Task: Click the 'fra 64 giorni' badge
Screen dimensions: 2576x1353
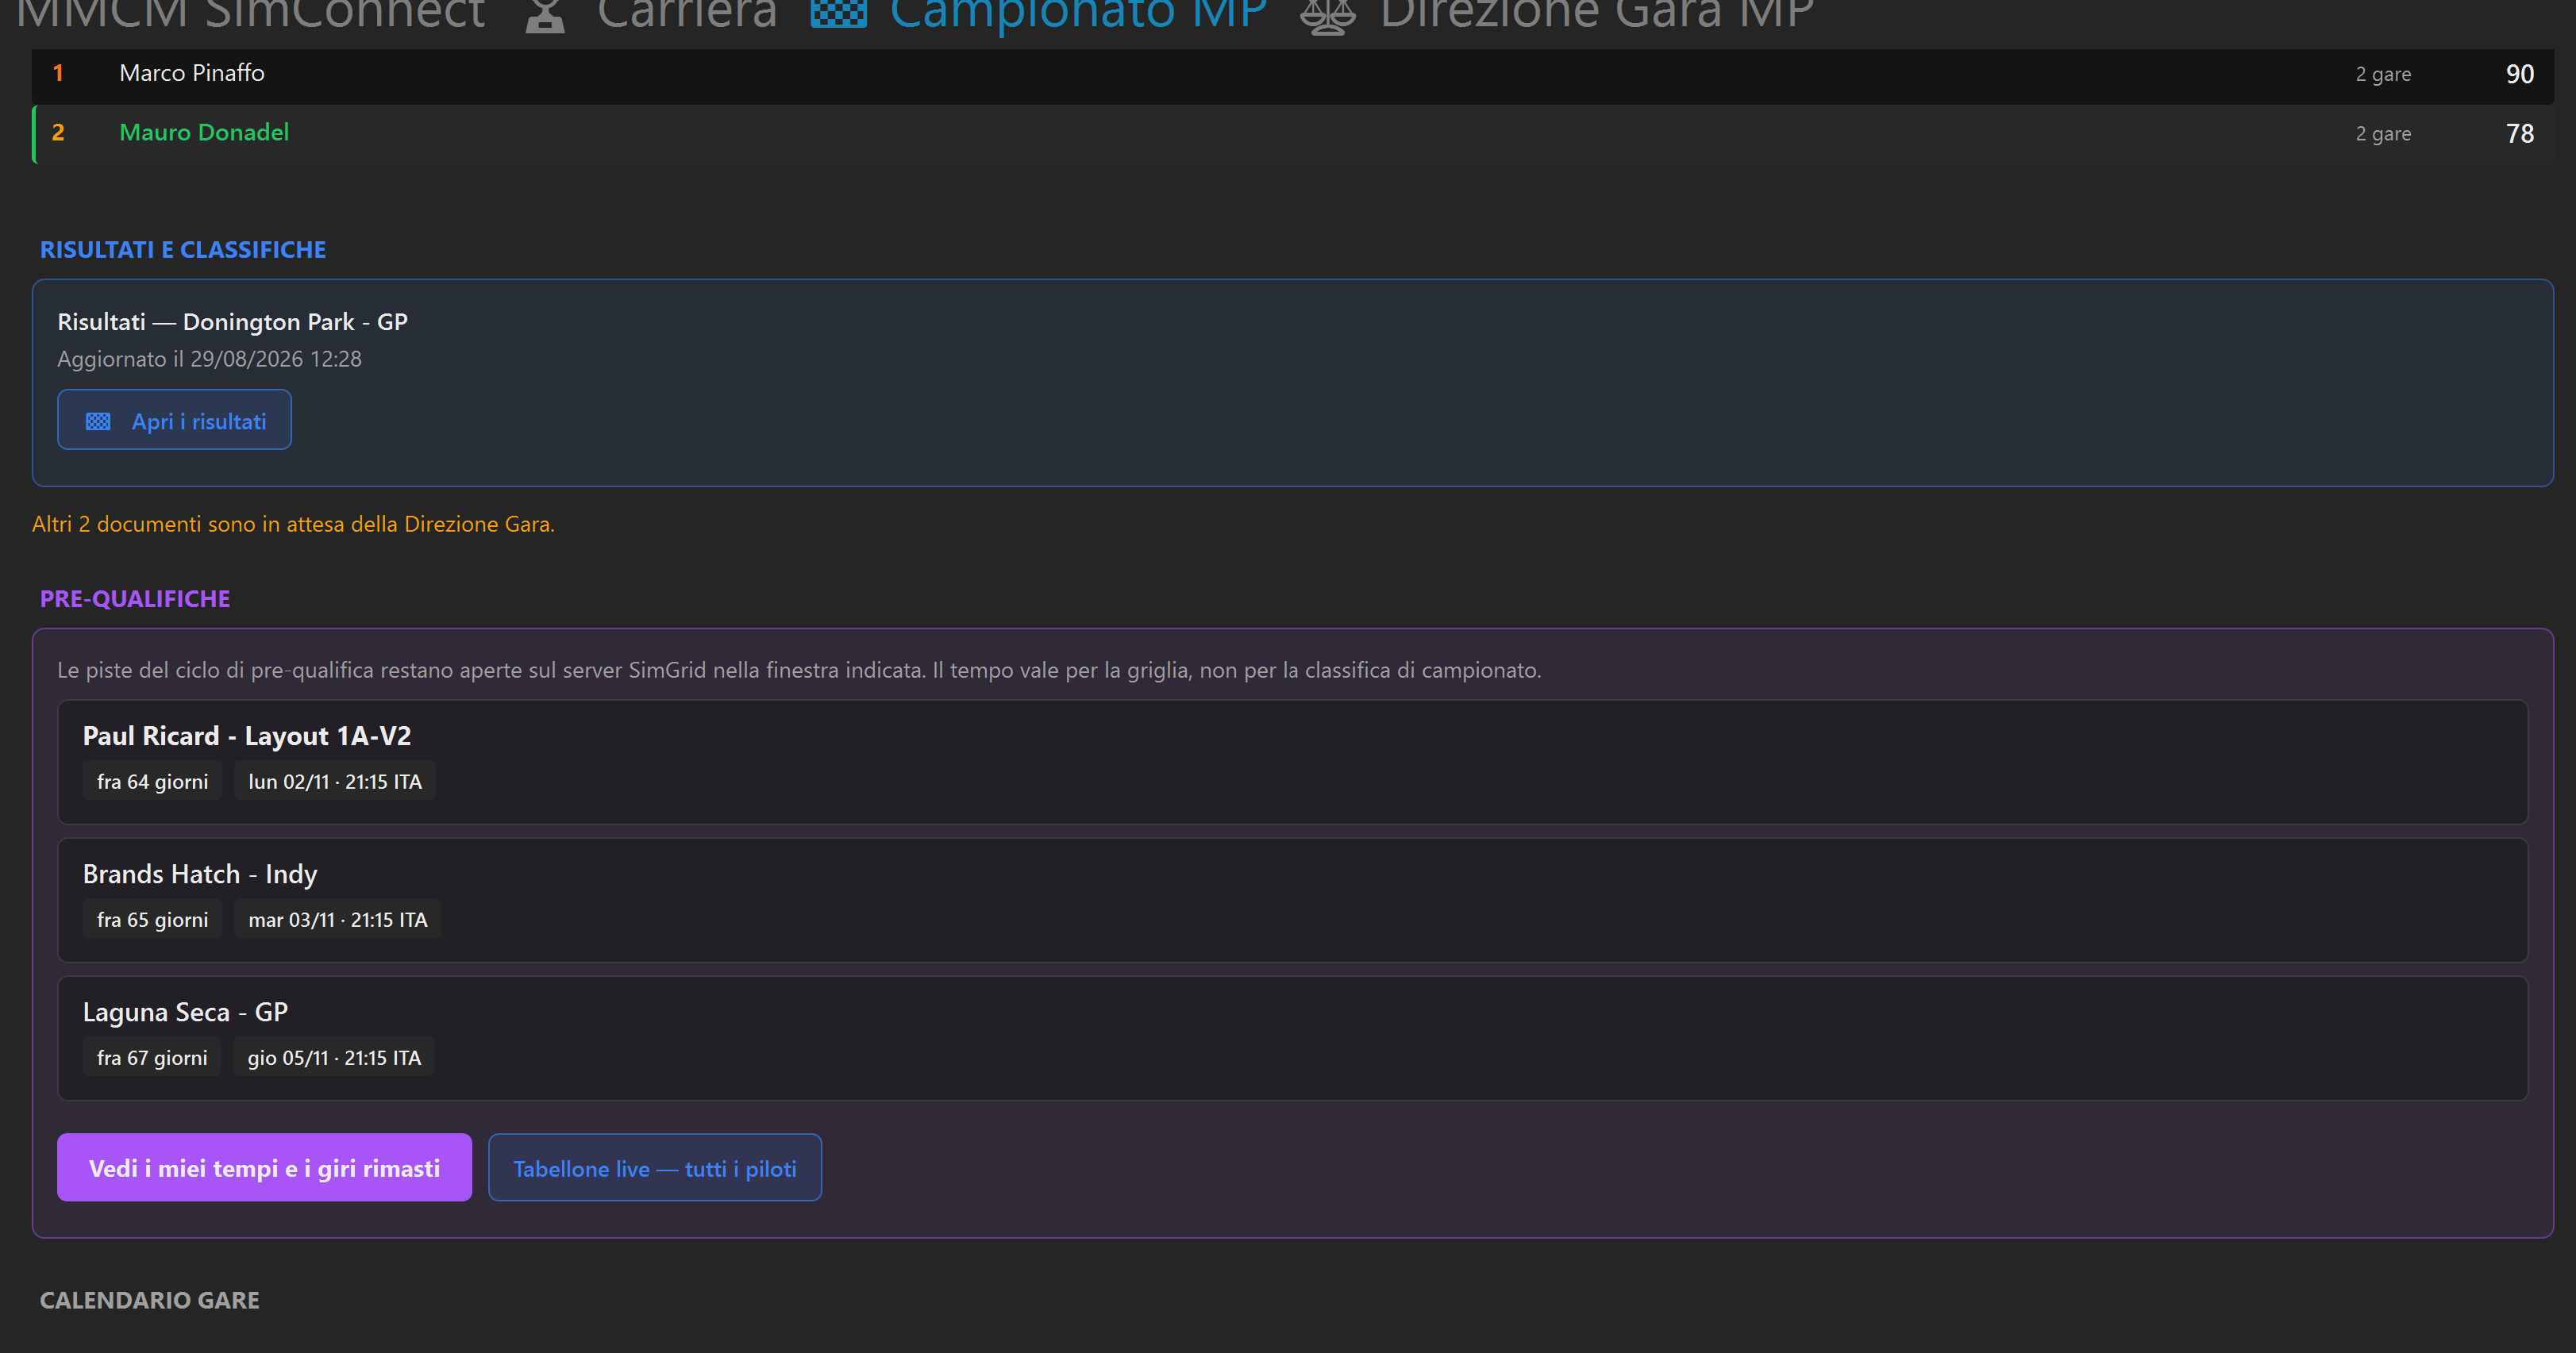Action: click(x=152, y=781)
